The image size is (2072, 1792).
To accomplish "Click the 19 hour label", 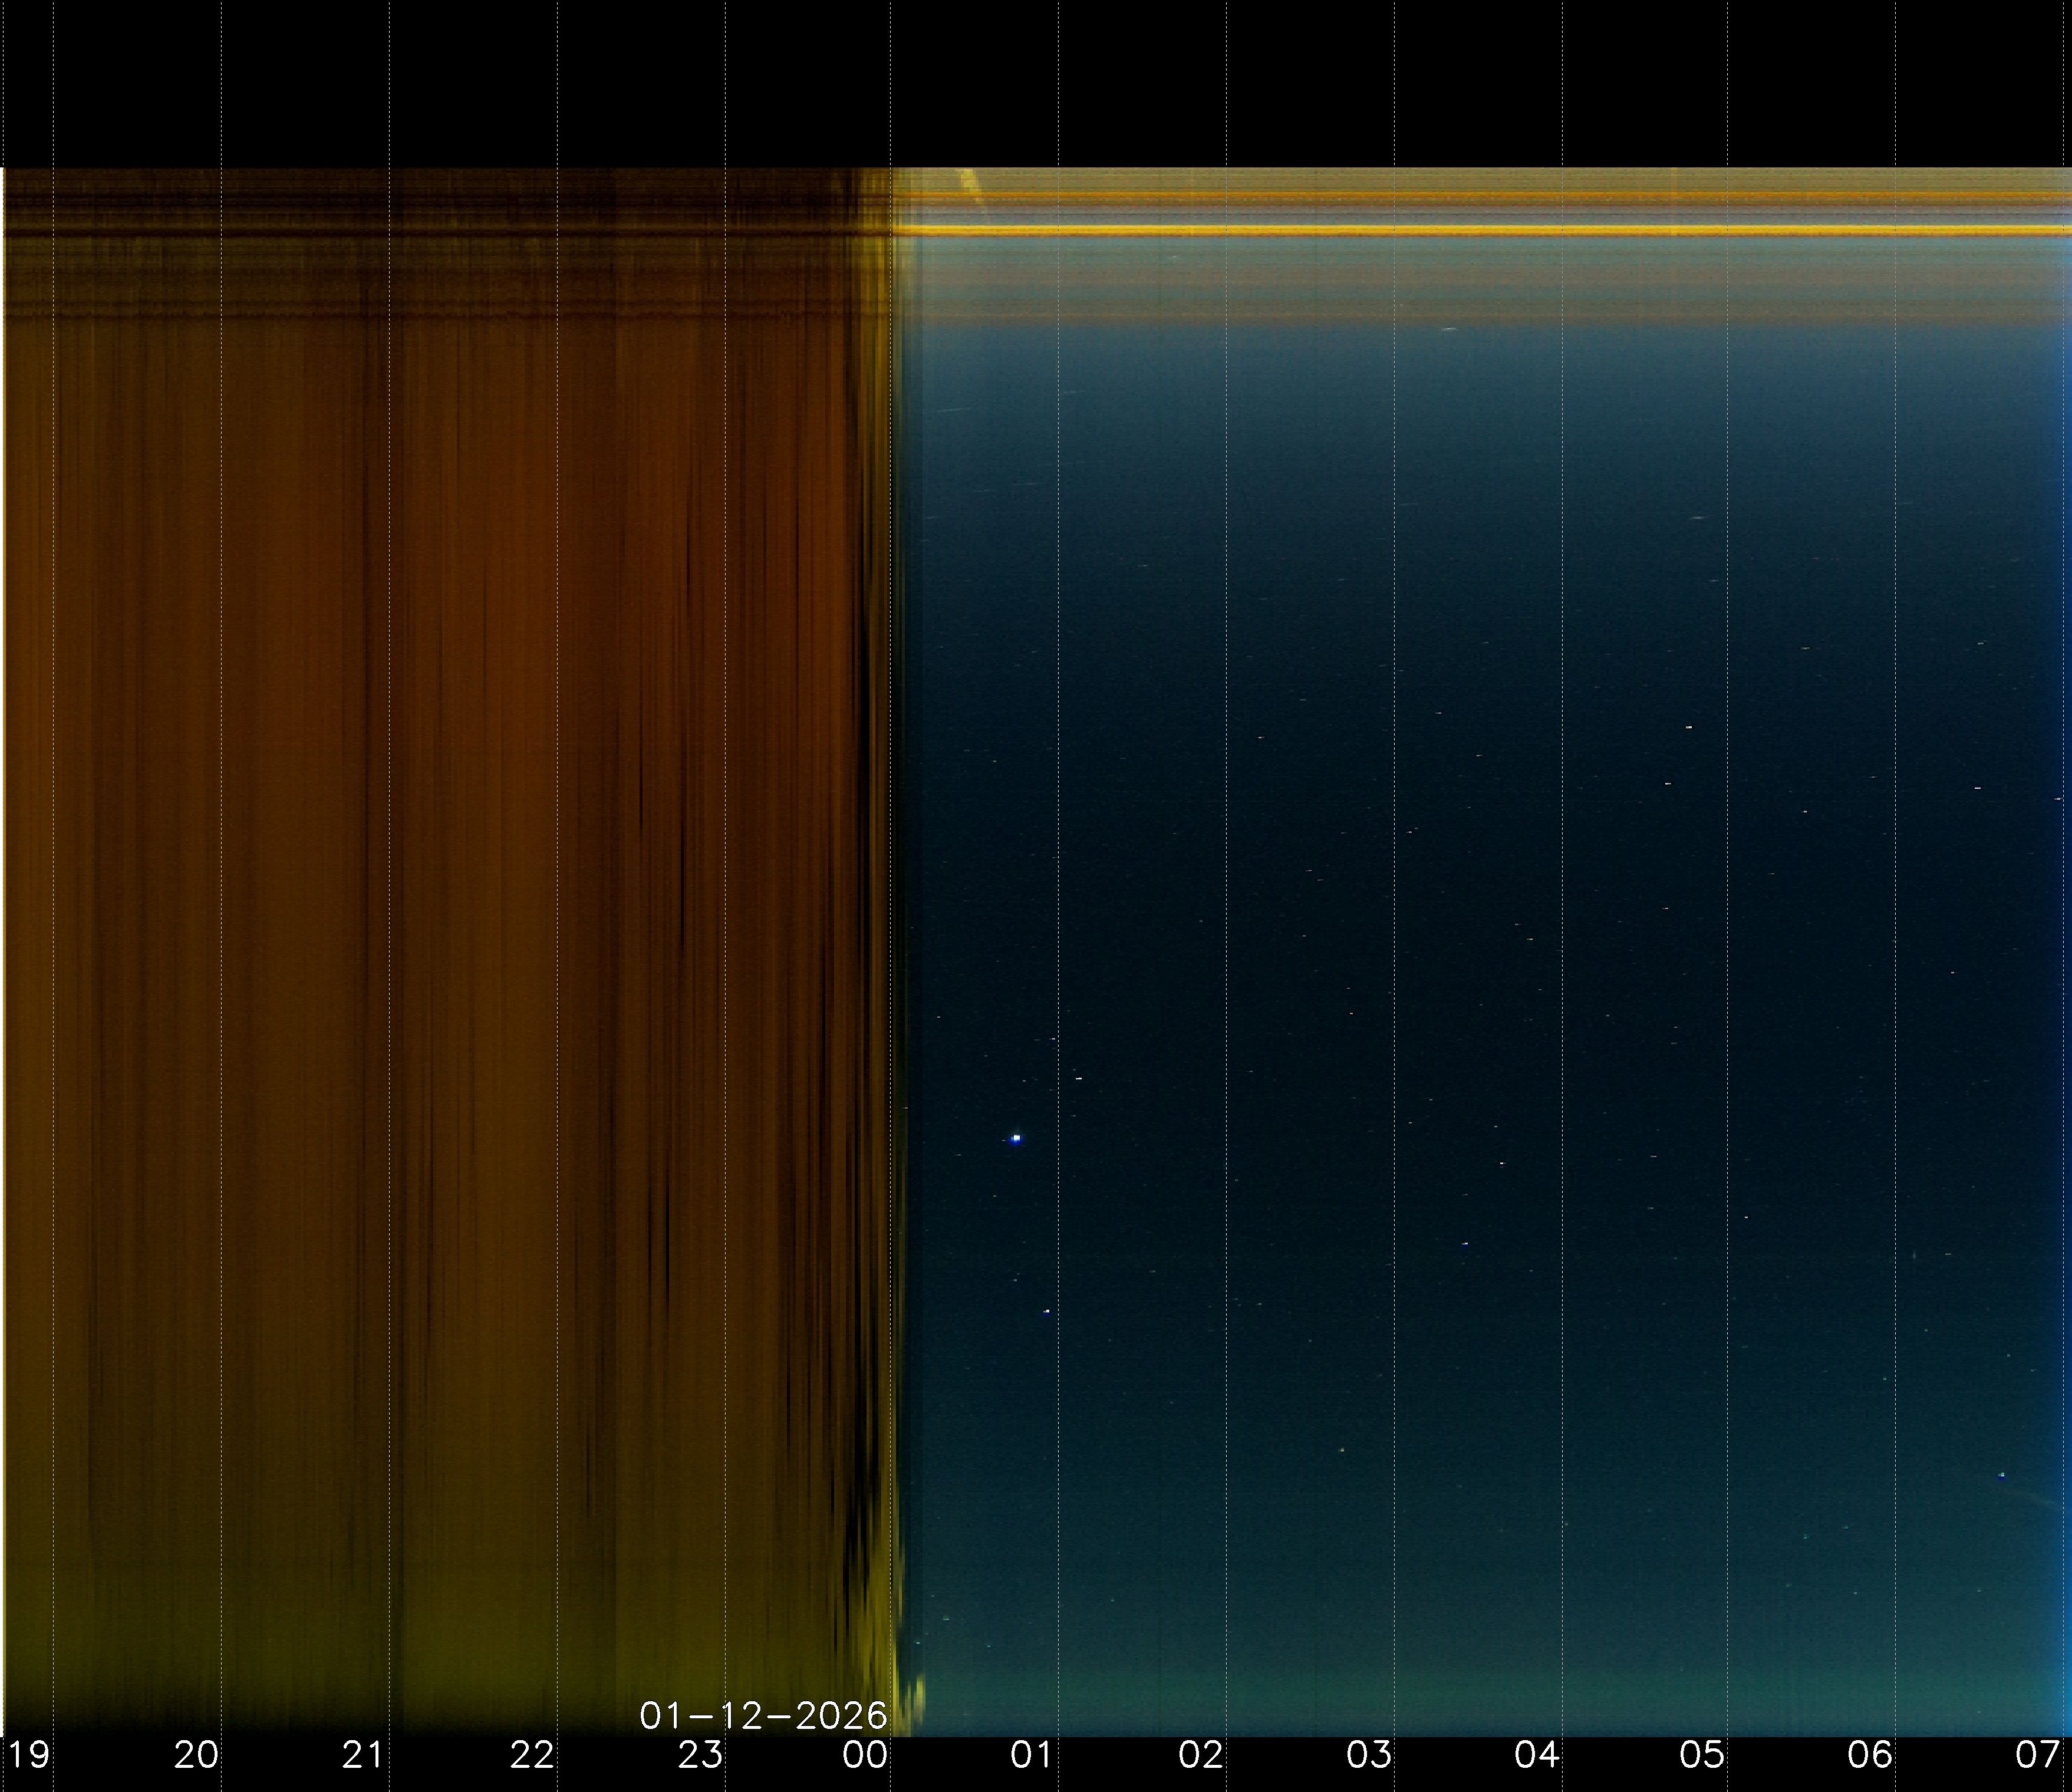I will tap(28, 1755).
